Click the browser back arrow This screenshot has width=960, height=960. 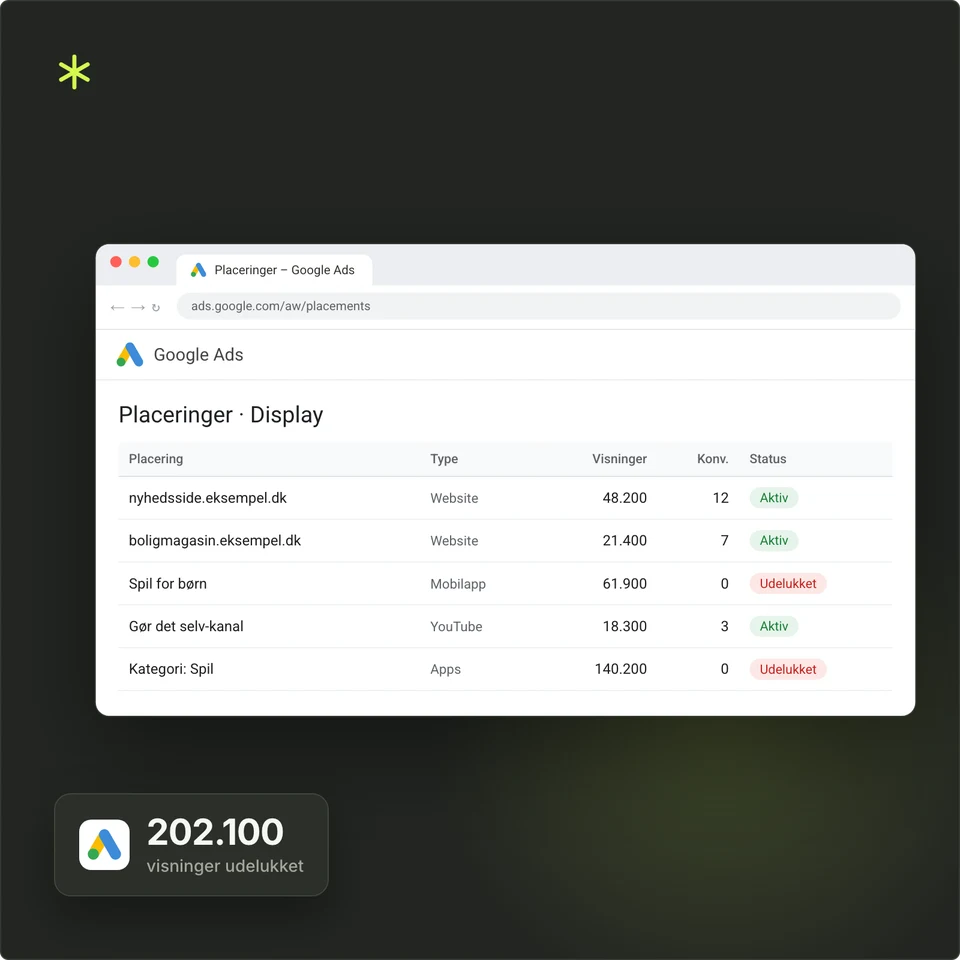[x=118, y=307]
